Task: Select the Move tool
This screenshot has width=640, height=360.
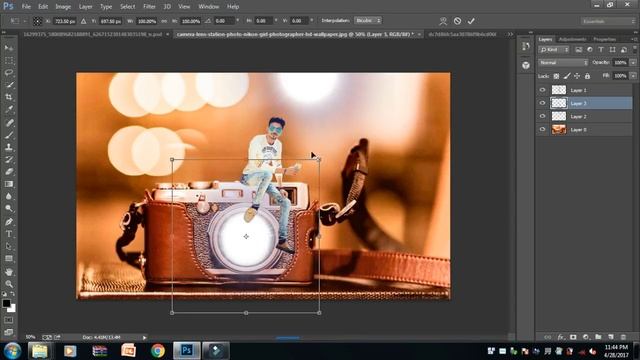Action: pyautogui.click(x=9, y=48)
